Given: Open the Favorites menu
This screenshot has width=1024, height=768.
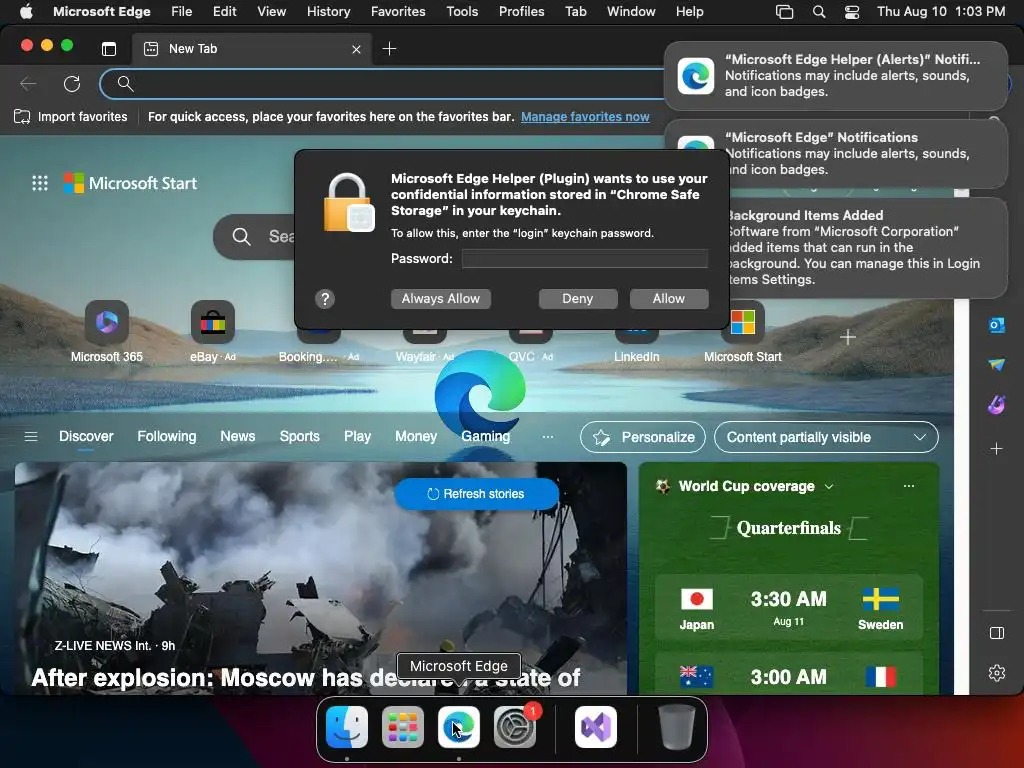Looking at the screenshot, I should (x=398, y=12).
